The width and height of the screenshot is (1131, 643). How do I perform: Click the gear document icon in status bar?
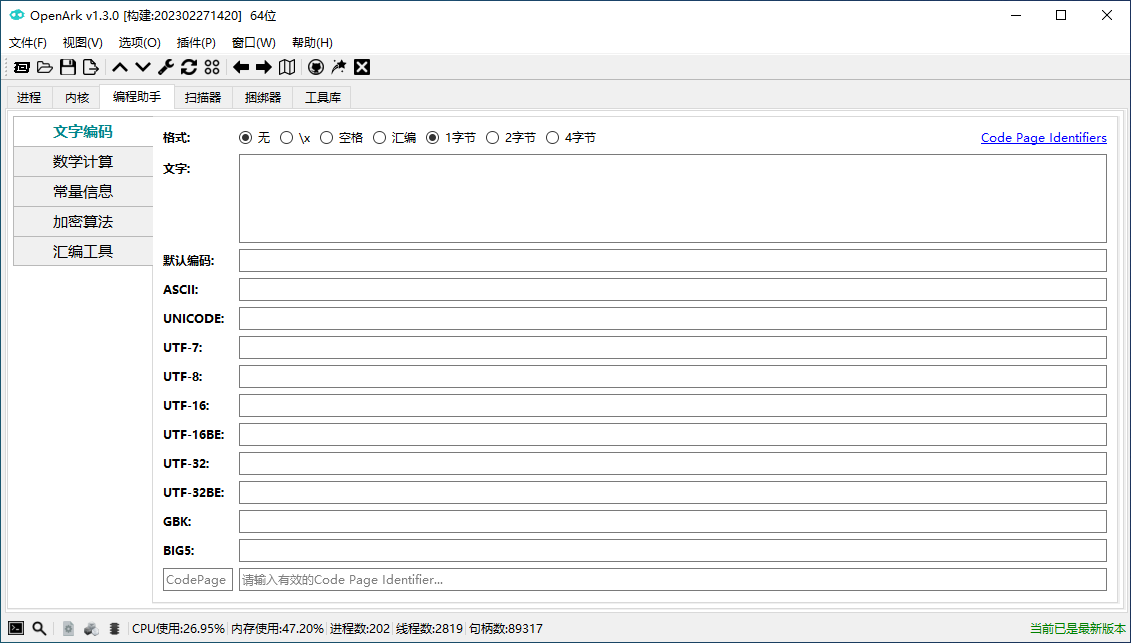(68, 629)
